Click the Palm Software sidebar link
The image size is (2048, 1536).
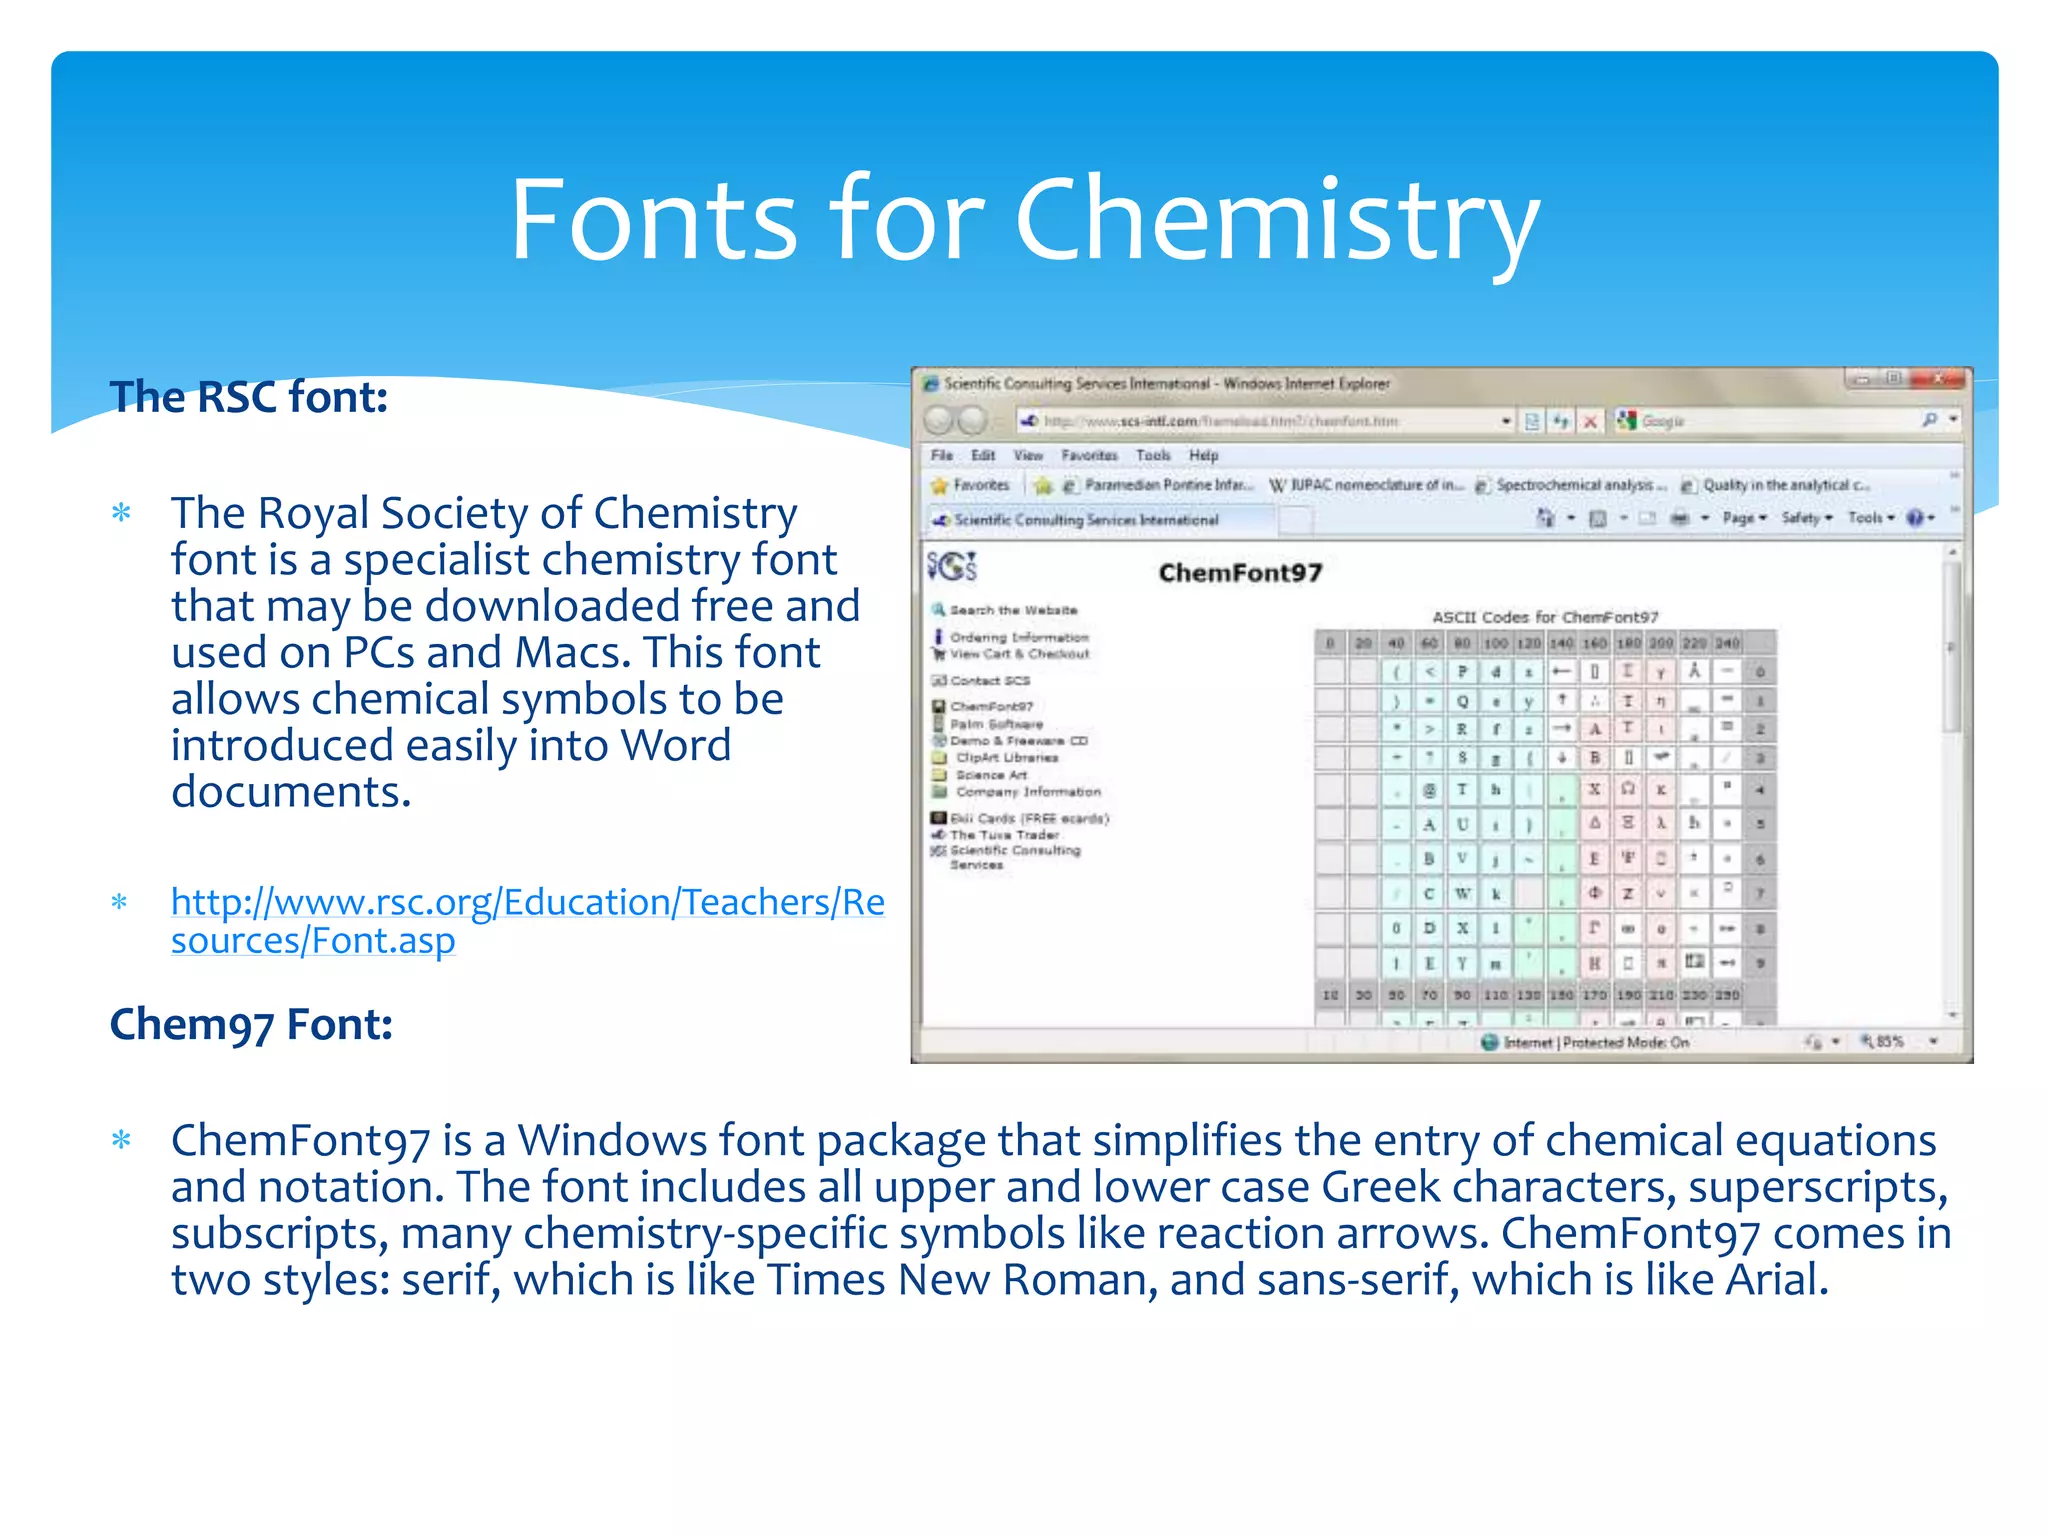click(x=996, y=724)
